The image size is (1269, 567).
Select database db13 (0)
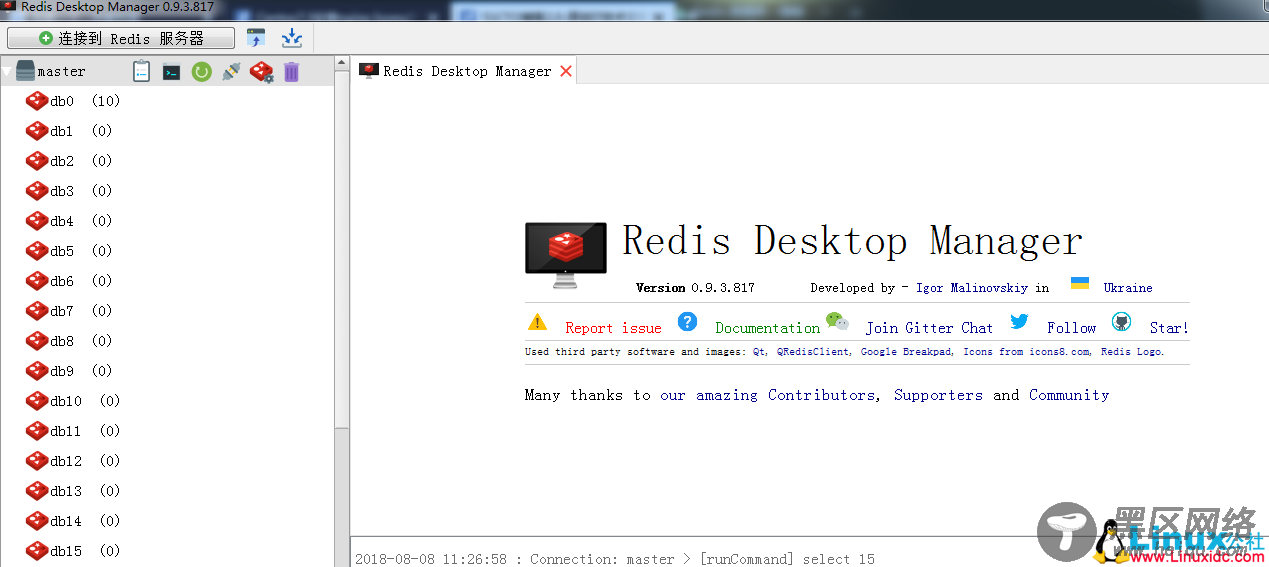pyautogui.click(x=73, y=491)
